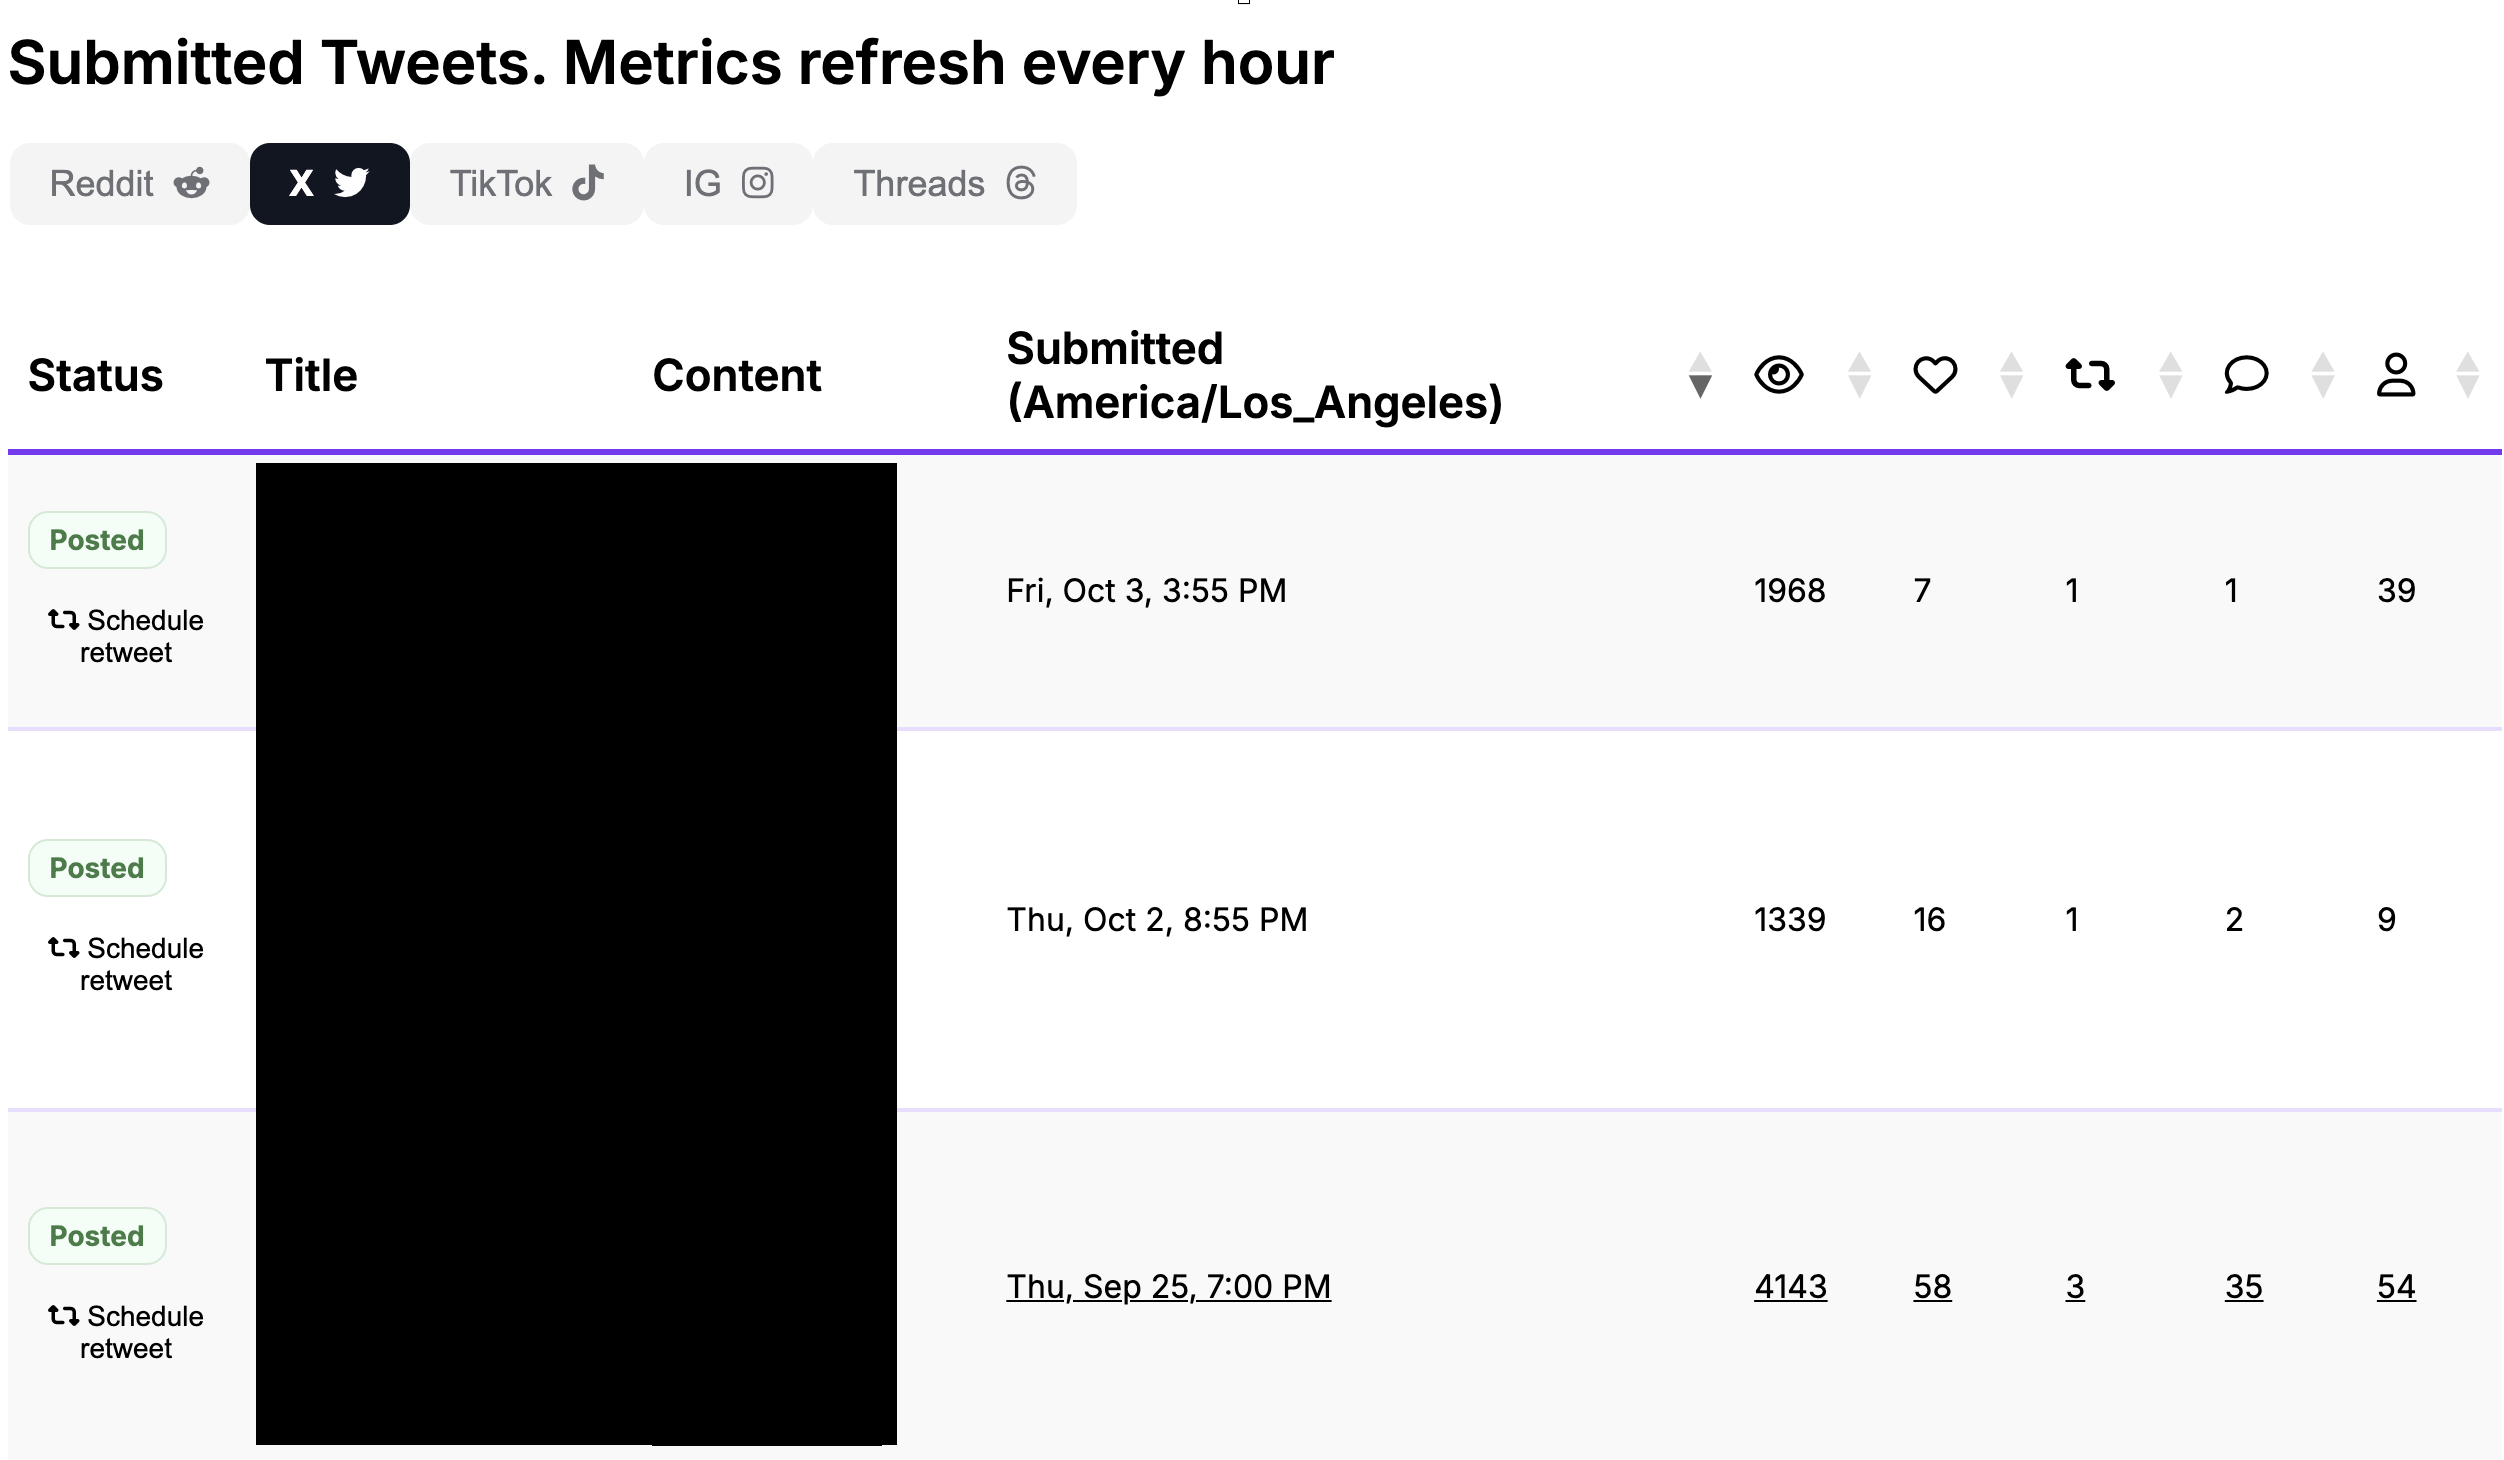Click the views eye icon column header
The width and height of the screenshot is (2504, 1460).
point(1778,375)
